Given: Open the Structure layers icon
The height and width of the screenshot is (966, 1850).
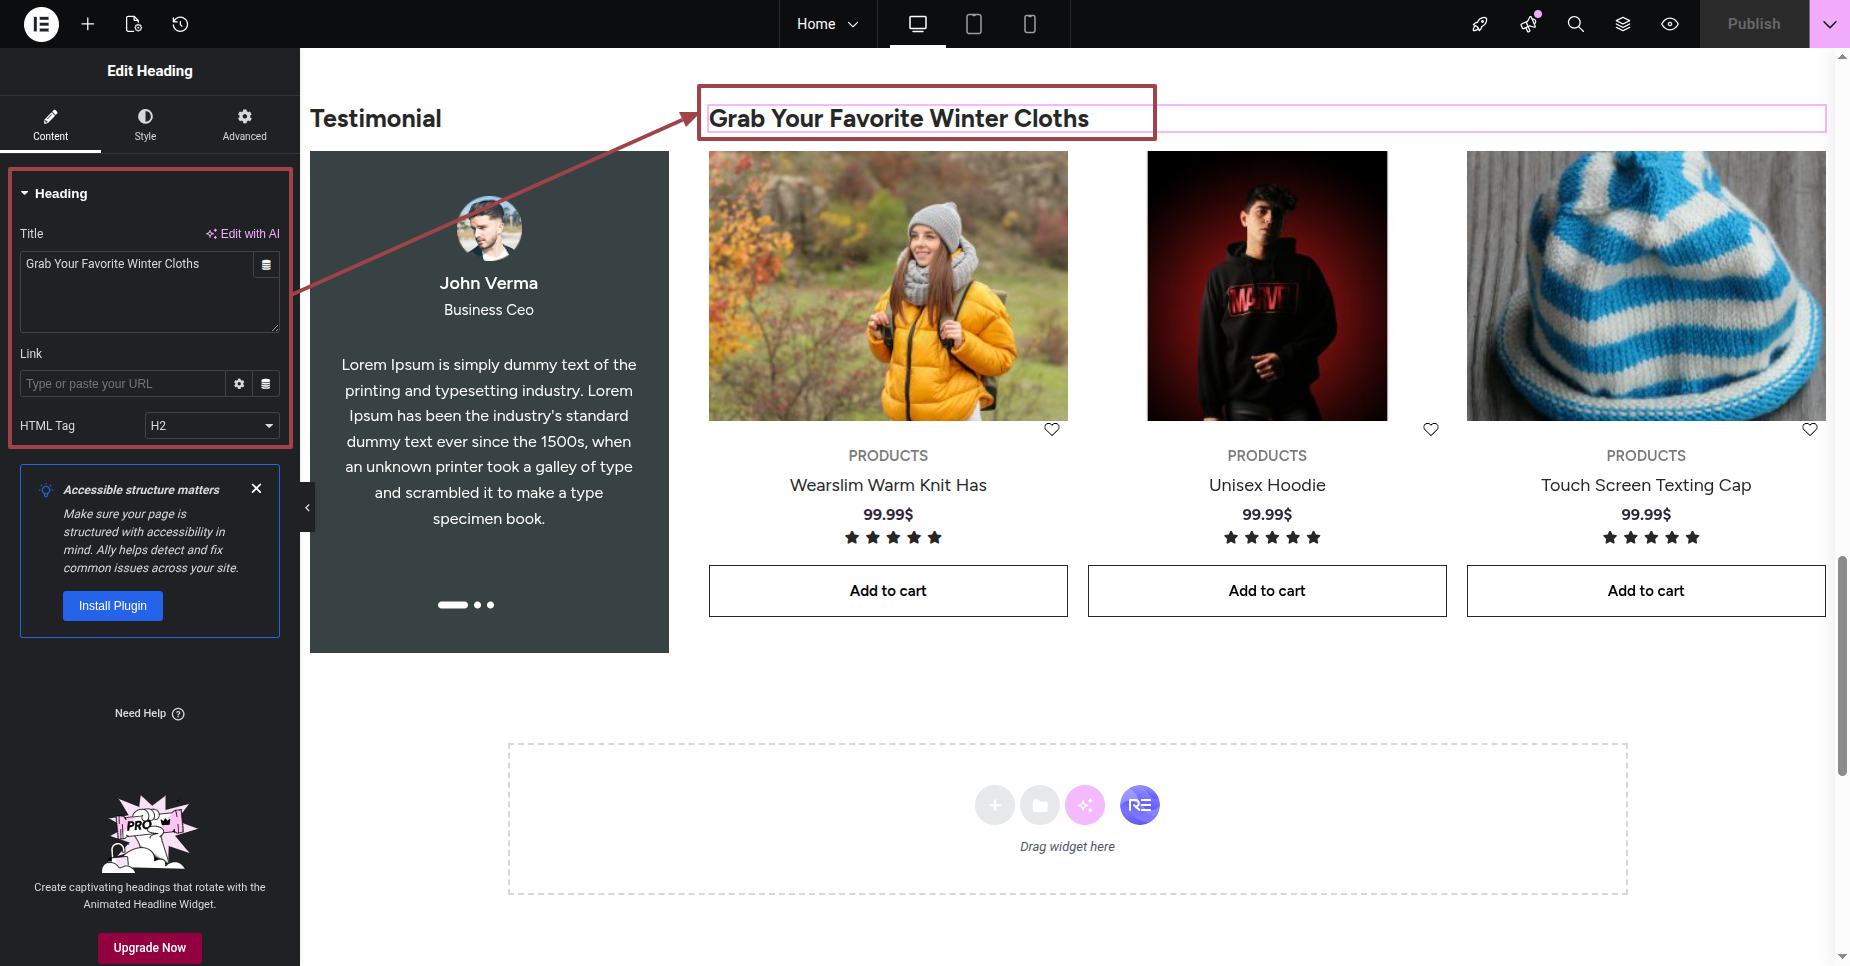Looking at the screenshot, I should 1623,24.
